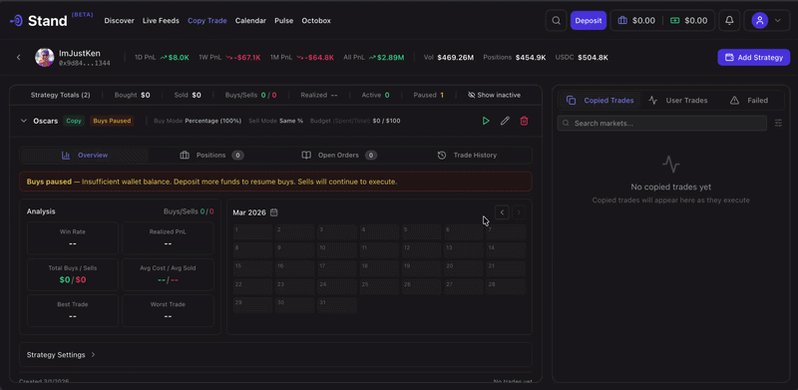Screen dimensions: 798x390
Task: Click the Buys paused warning banner
Action: [275, 182]
